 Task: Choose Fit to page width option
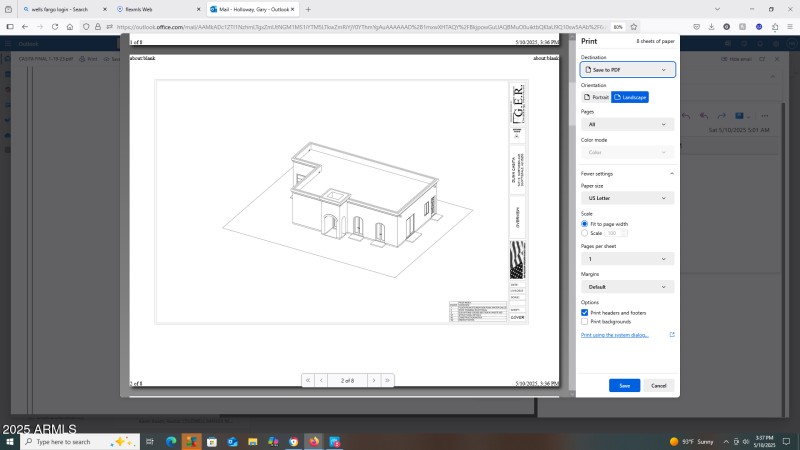(x=585, y=224)
